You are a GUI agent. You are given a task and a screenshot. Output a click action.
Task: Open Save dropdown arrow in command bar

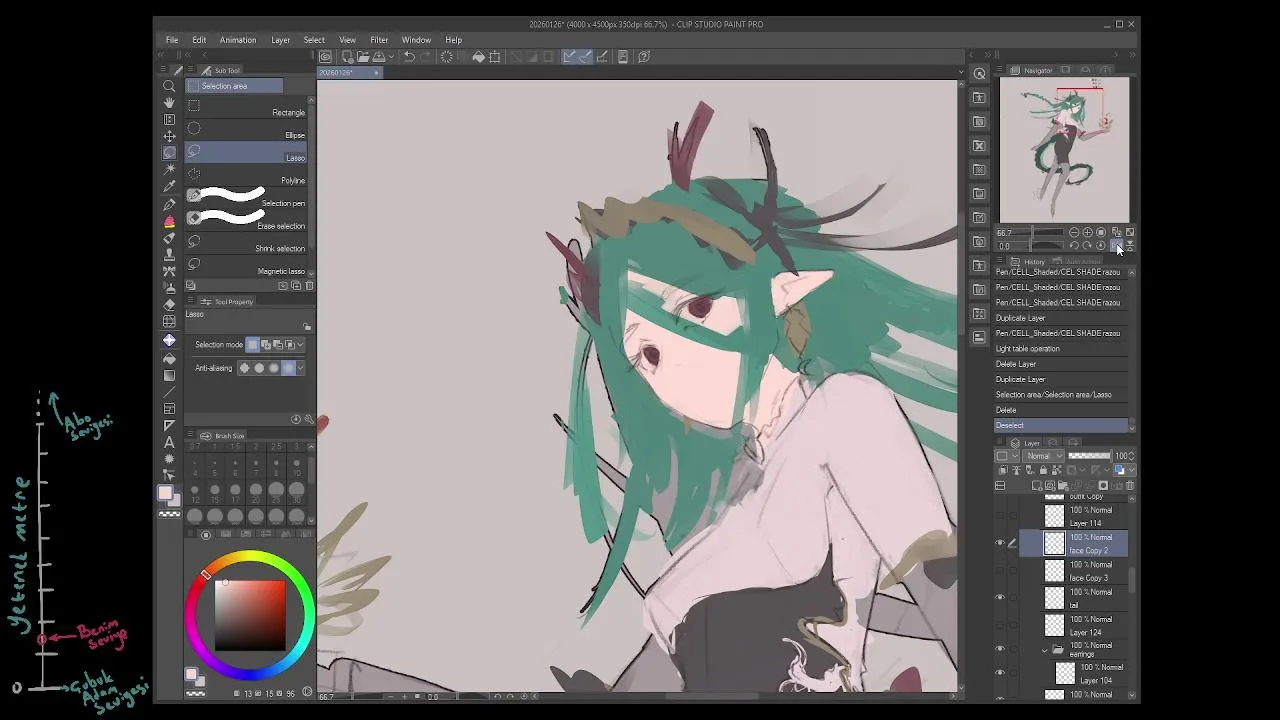(391, 57)
